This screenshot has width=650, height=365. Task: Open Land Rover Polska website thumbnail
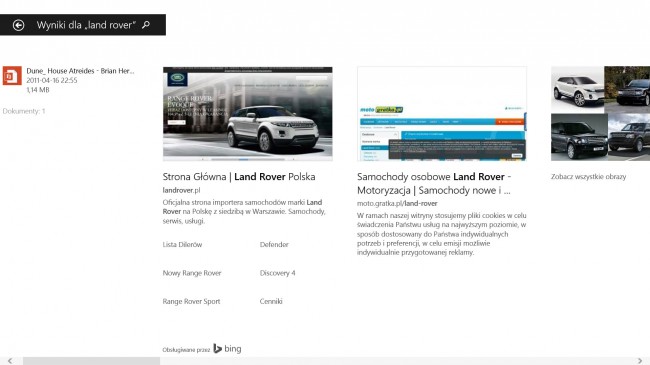point(247,114)
